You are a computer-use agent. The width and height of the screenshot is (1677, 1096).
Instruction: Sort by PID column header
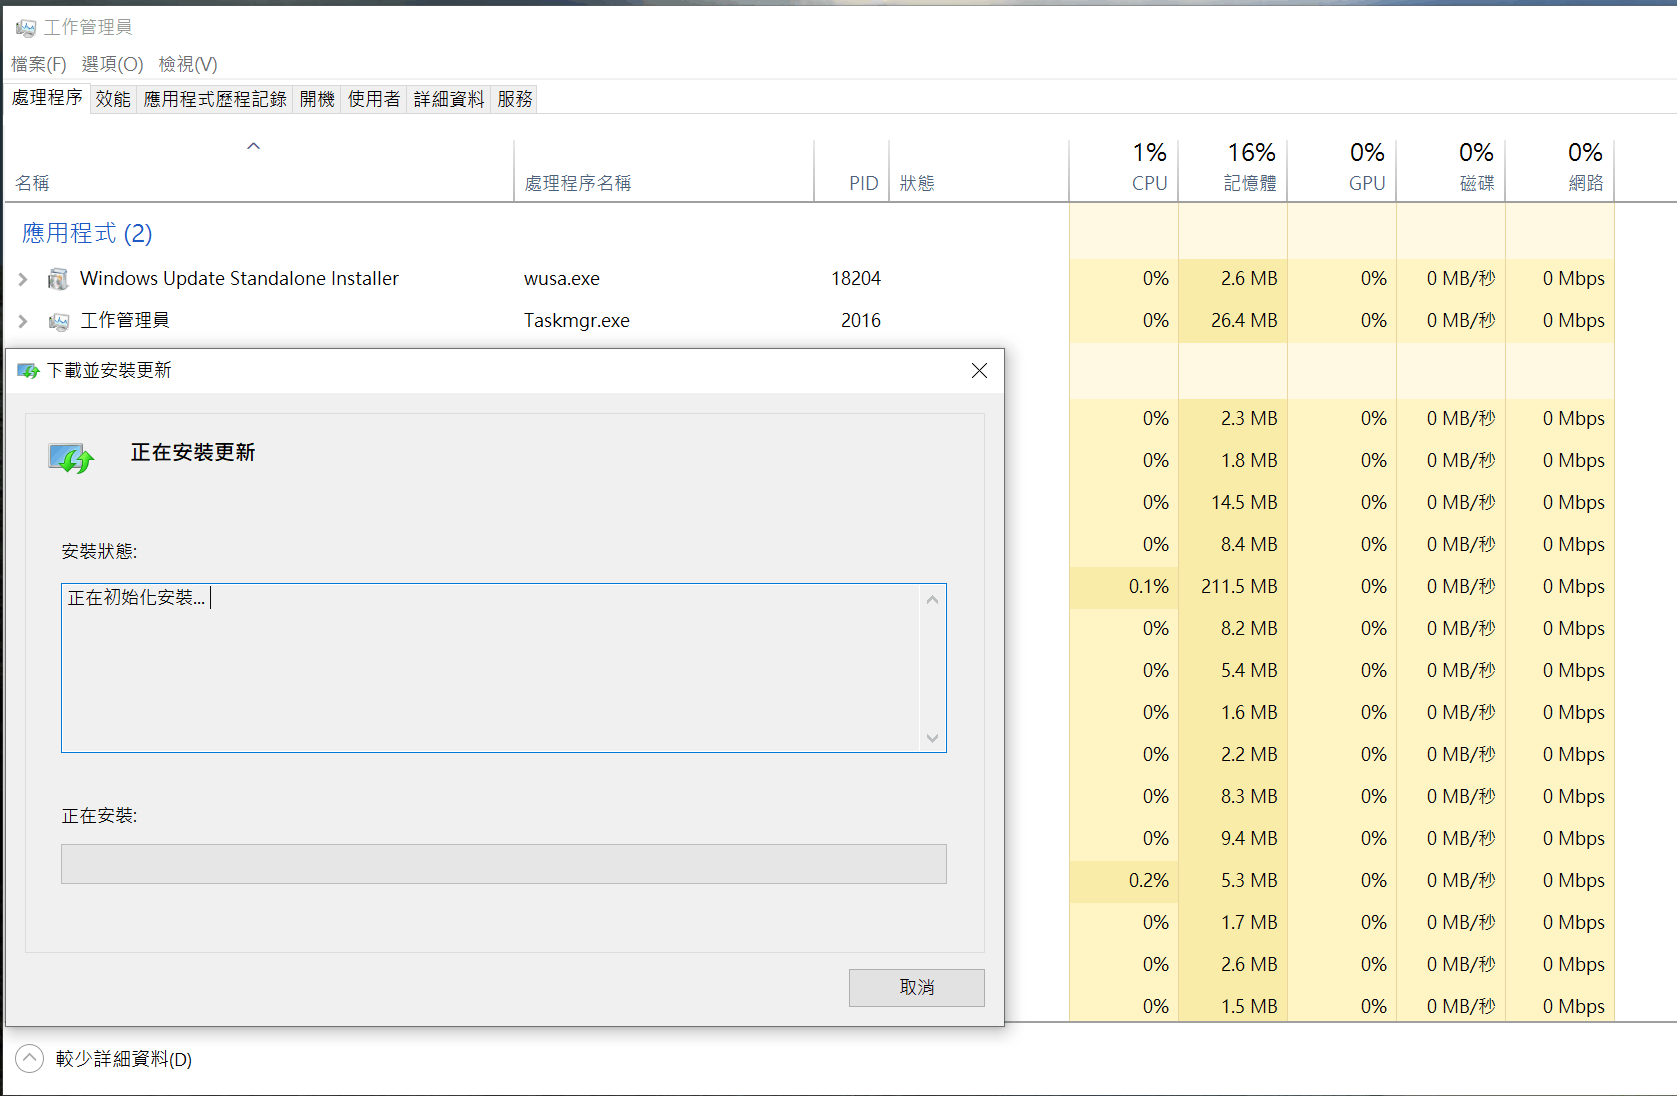point(852,171)
